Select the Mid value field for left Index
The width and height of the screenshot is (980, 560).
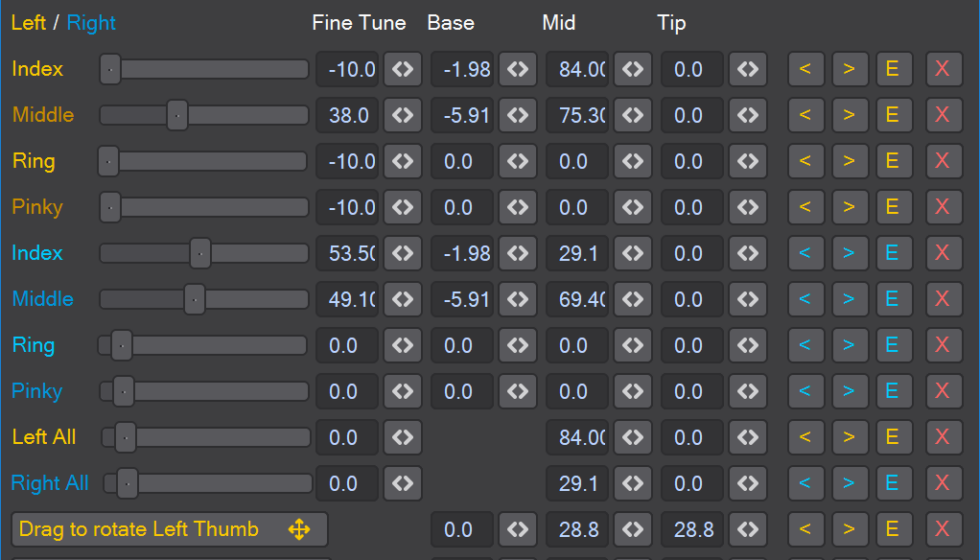click(577, 69)
